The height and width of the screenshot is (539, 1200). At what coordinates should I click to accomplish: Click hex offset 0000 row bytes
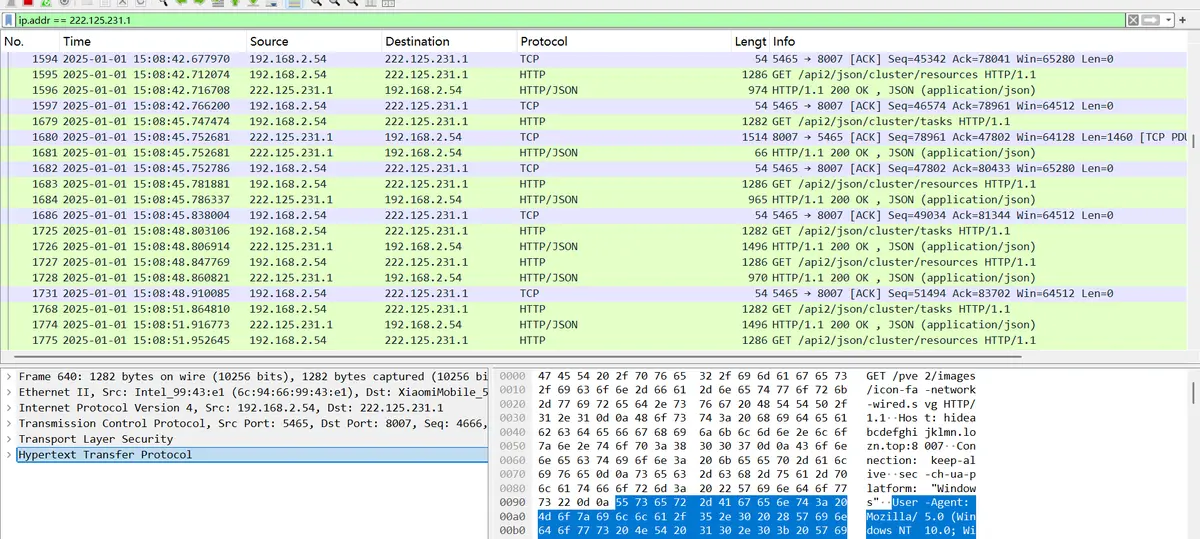point(694,376)
